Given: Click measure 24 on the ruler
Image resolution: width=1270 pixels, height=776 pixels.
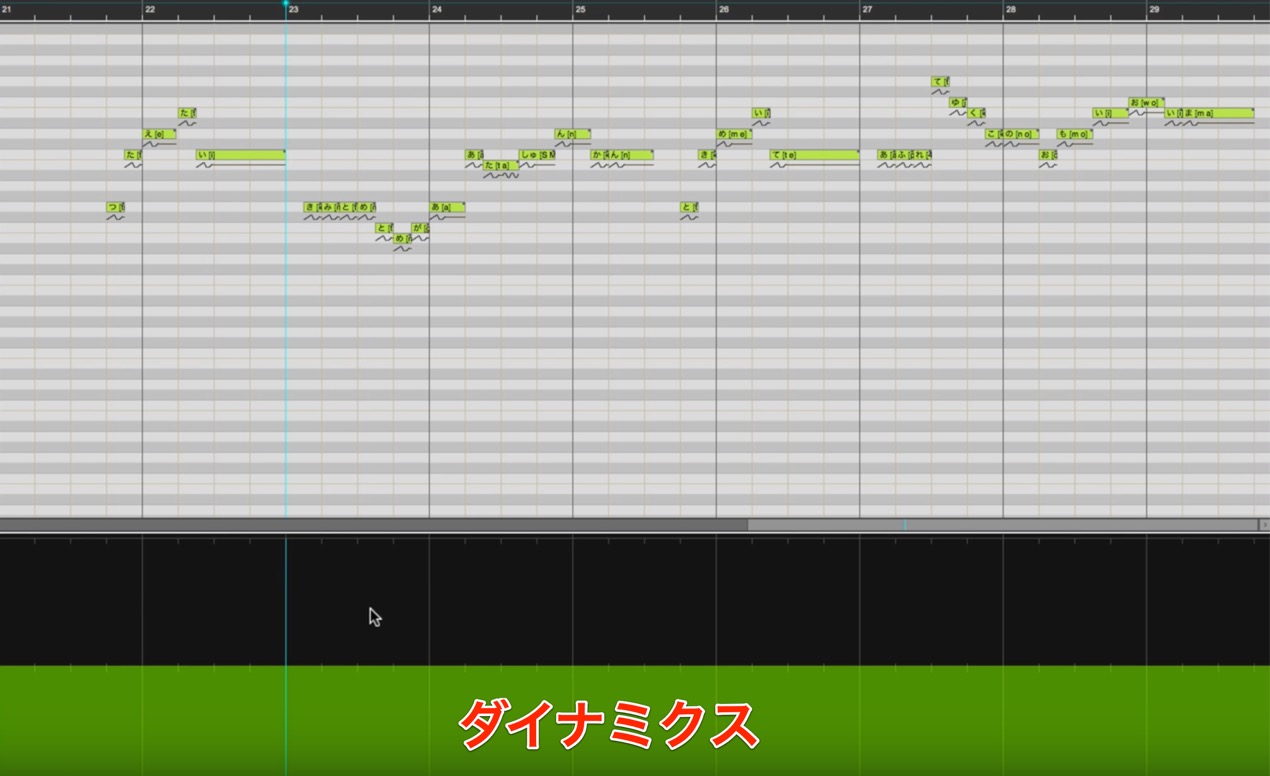Looking at the screenshot, I should [x=436, y=9].
